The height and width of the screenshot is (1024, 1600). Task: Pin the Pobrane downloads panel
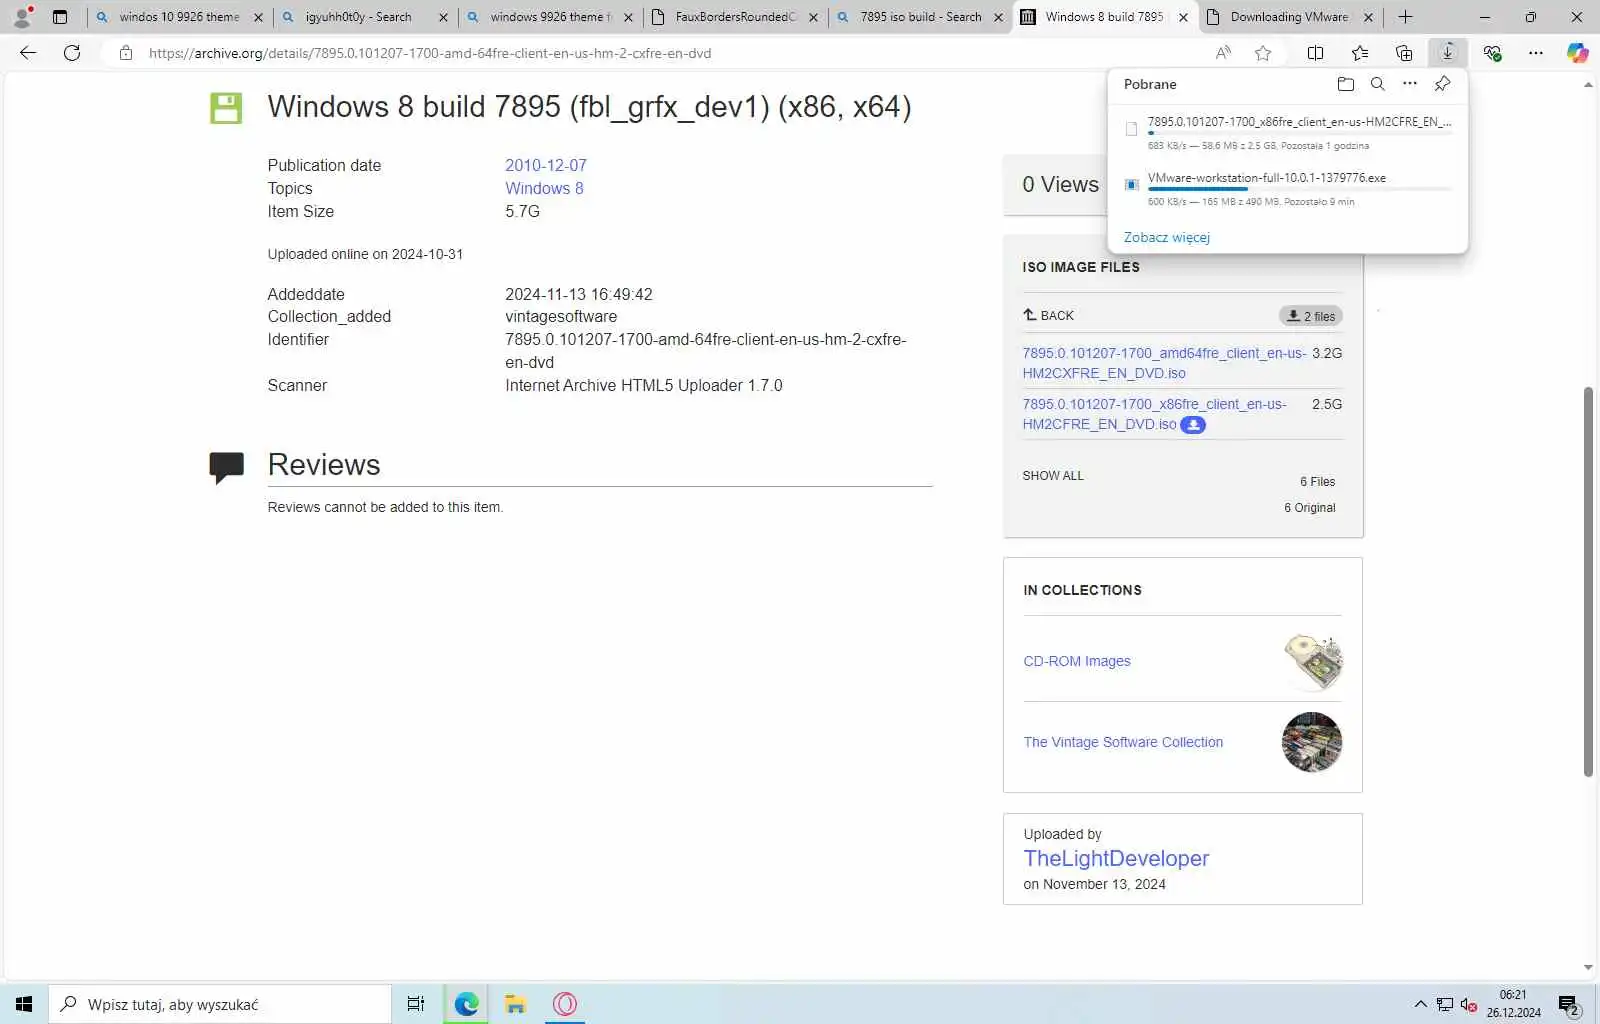tap(1442, 84)
